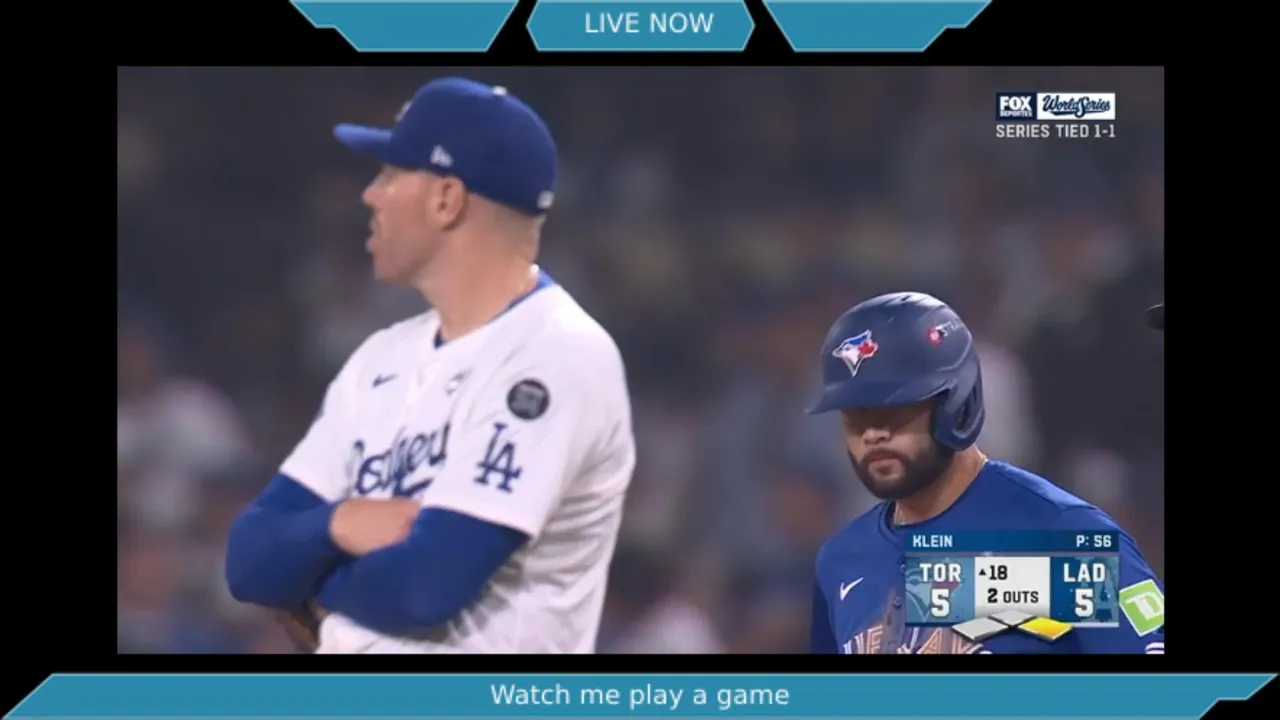The image size is (1280, 720).
Task: Click the LAD team score box
Action: coord(1084,590)
